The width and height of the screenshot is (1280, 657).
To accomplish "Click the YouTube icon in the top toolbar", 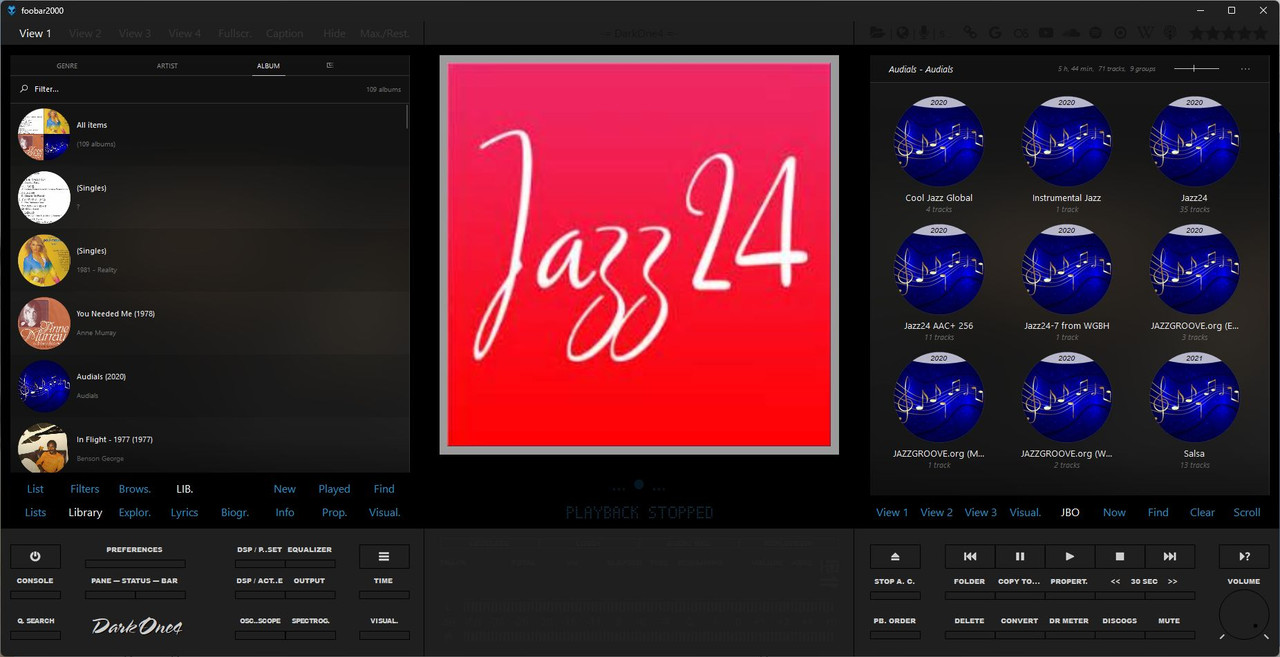I will point(1046,33).
